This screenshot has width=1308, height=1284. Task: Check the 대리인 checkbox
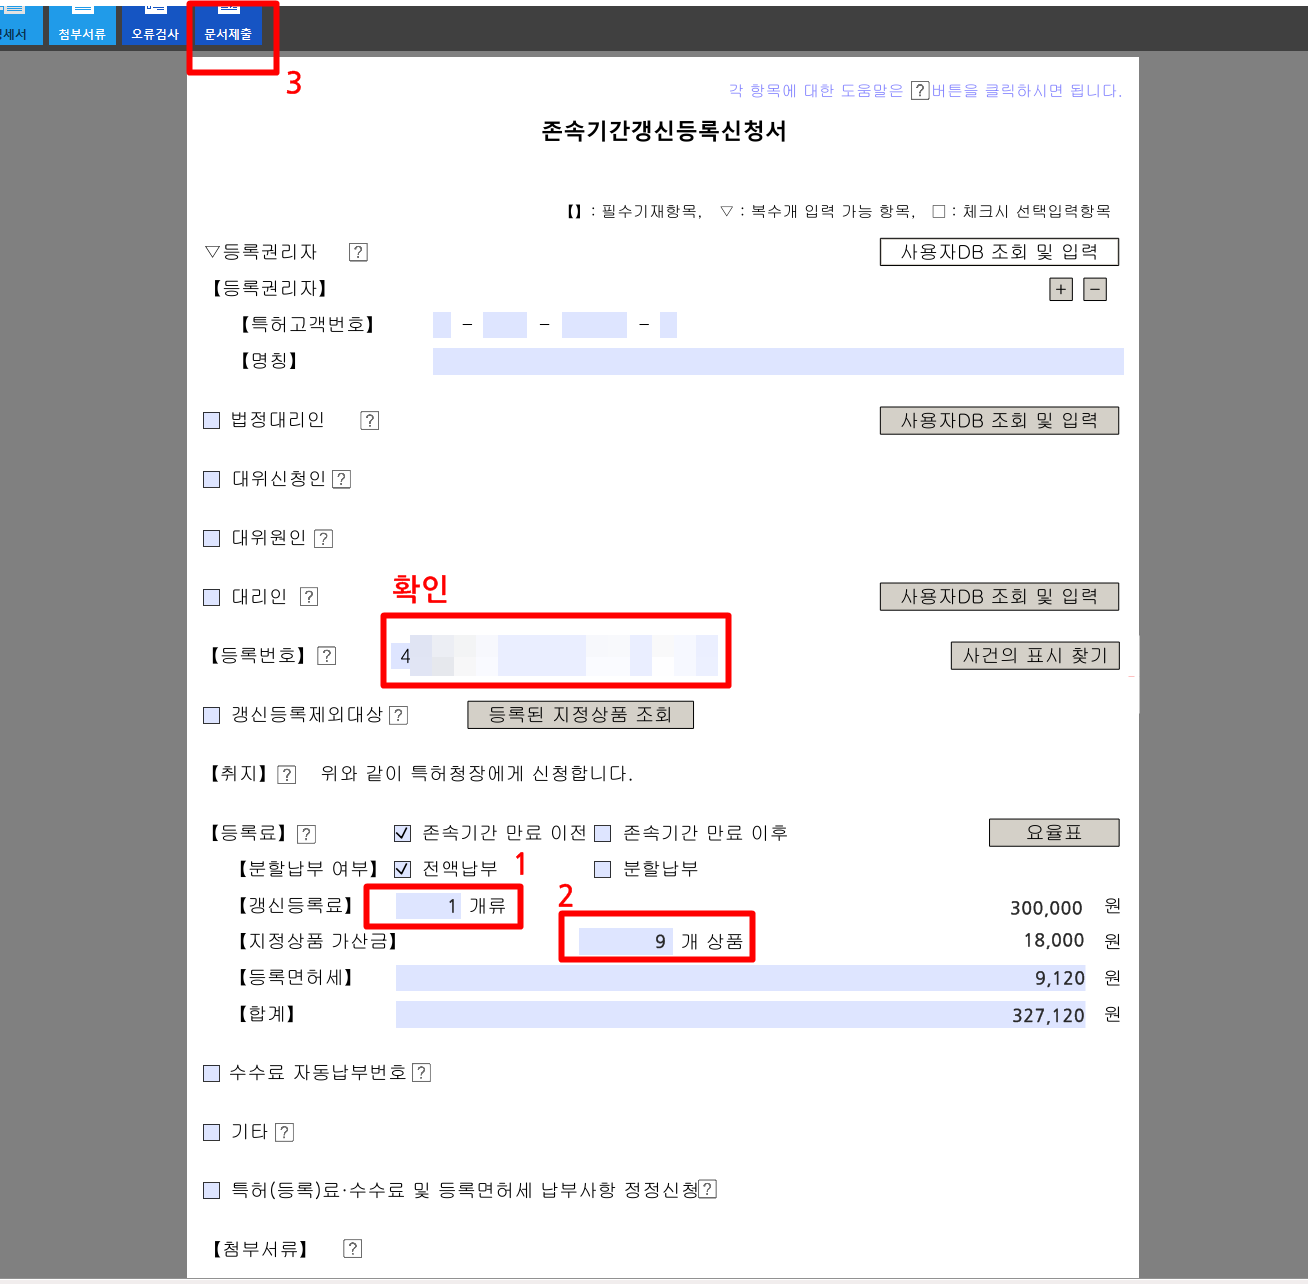click(212, 598)
